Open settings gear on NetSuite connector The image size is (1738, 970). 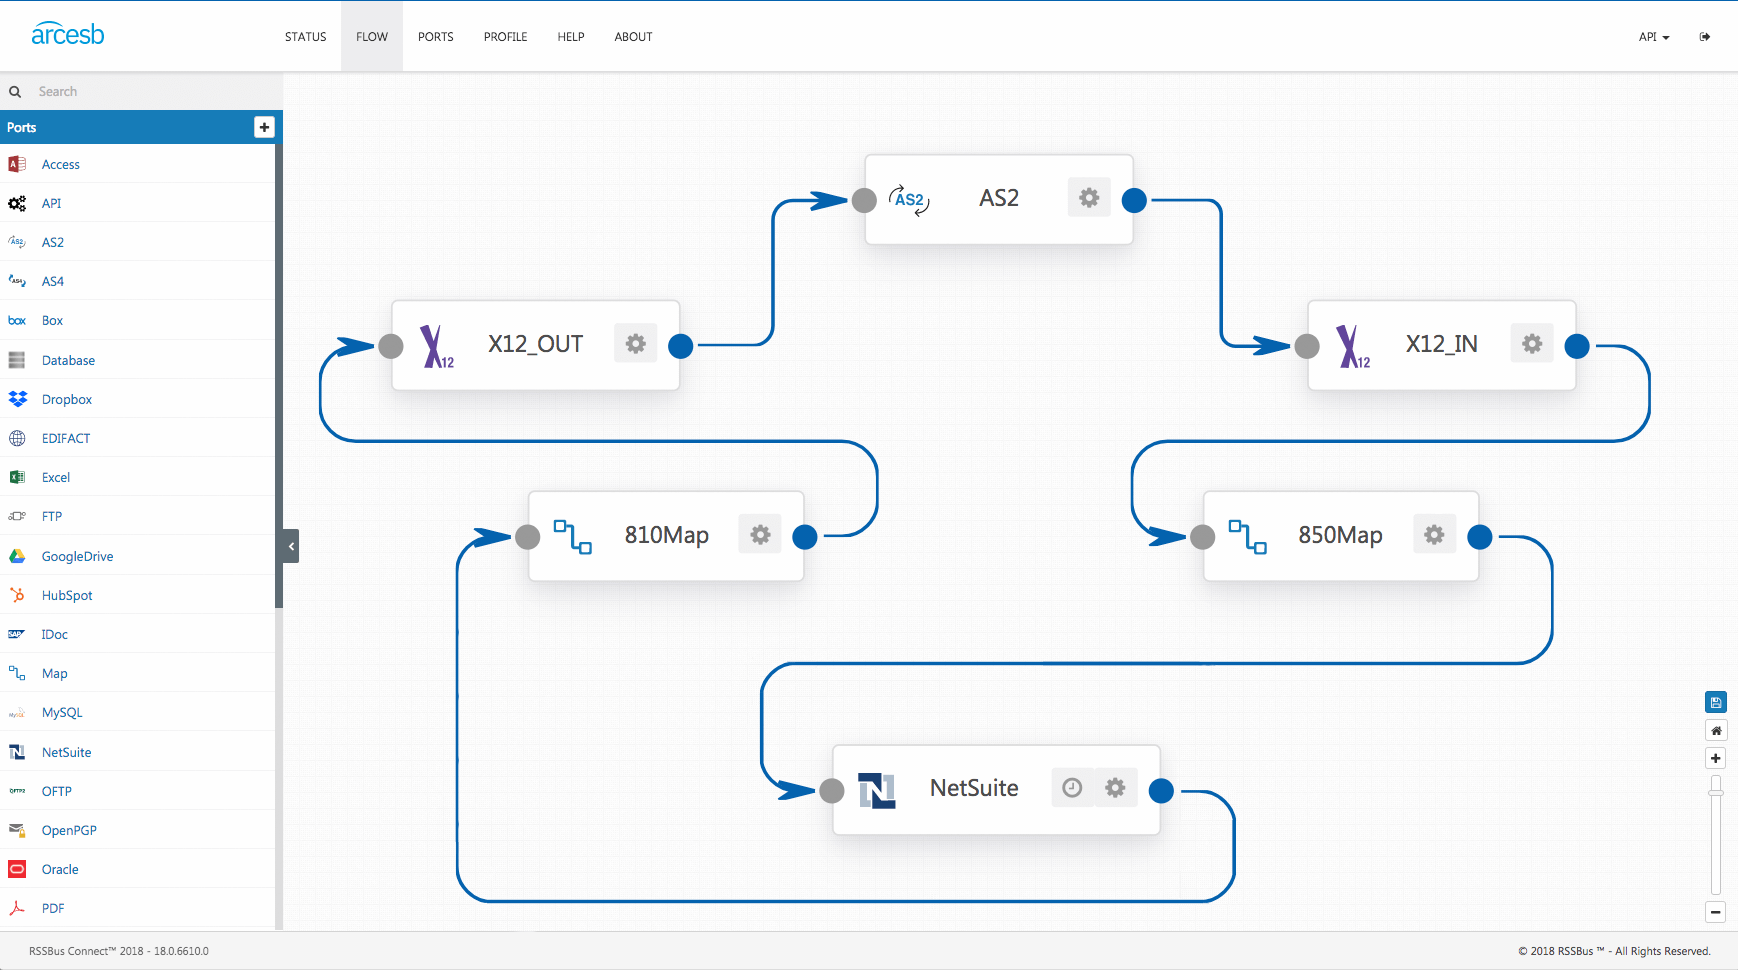[x=1116, y=788]
